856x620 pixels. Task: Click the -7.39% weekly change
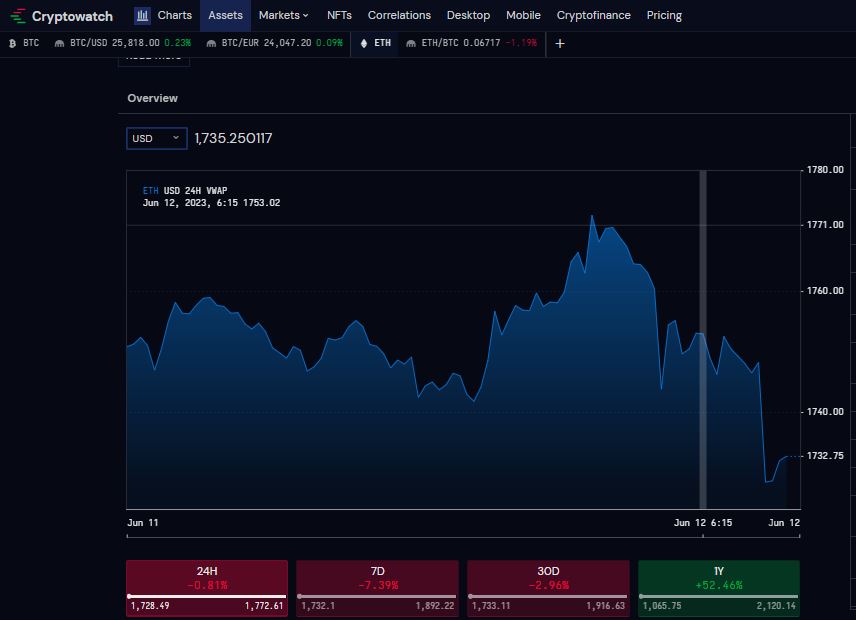point(378,585)
